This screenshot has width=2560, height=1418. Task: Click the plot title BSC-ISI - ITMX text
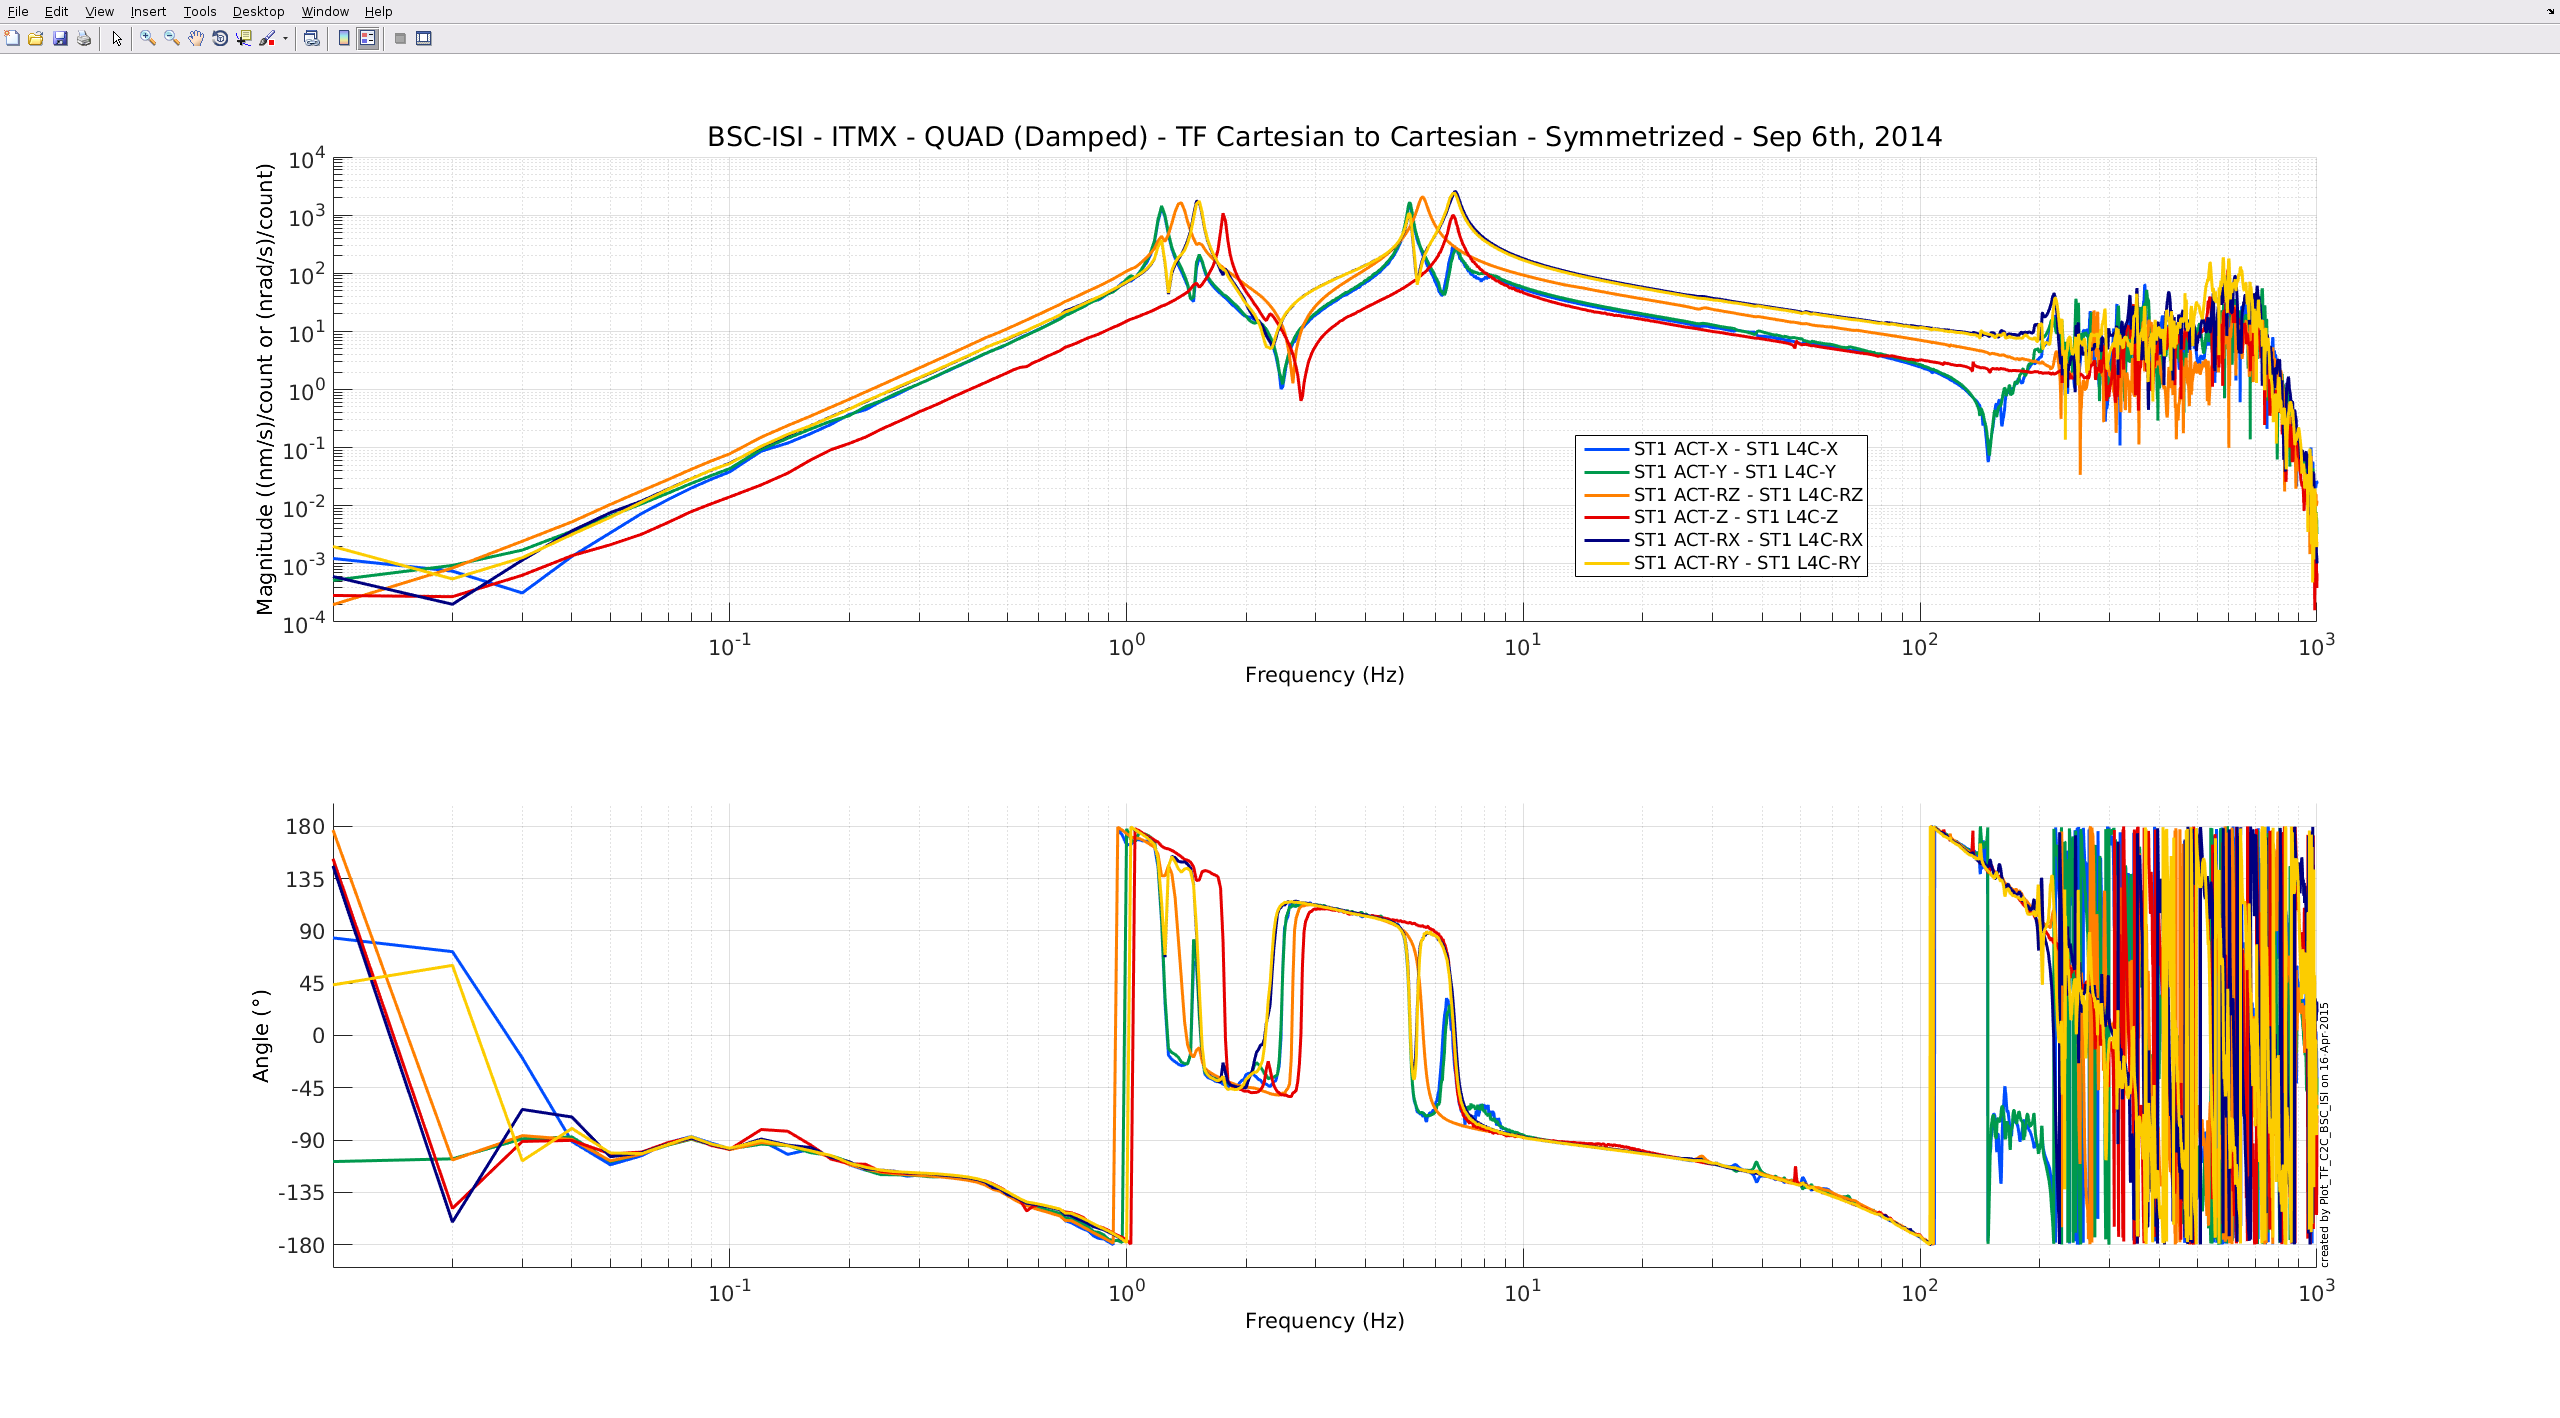pyautogui.click(x=1324, y=137)
